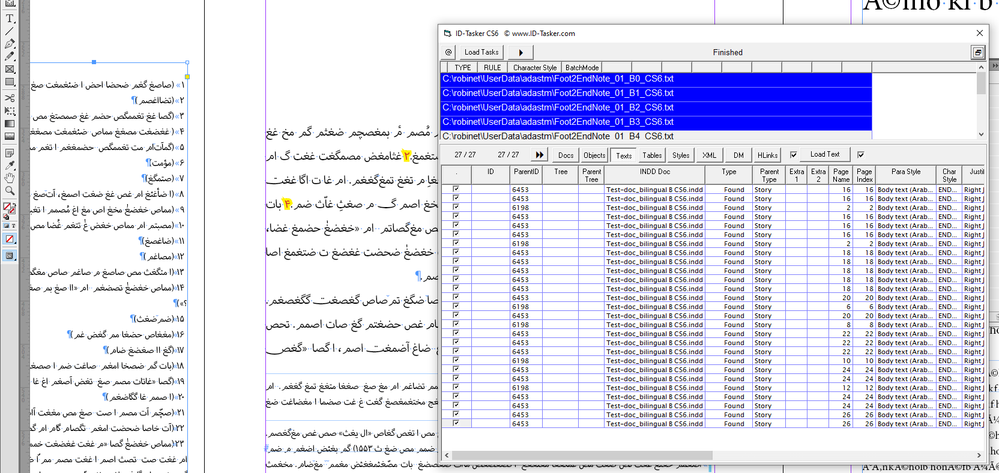
Task: Toggle the checkbox left of Load Text
Action: tap(793, 154)
